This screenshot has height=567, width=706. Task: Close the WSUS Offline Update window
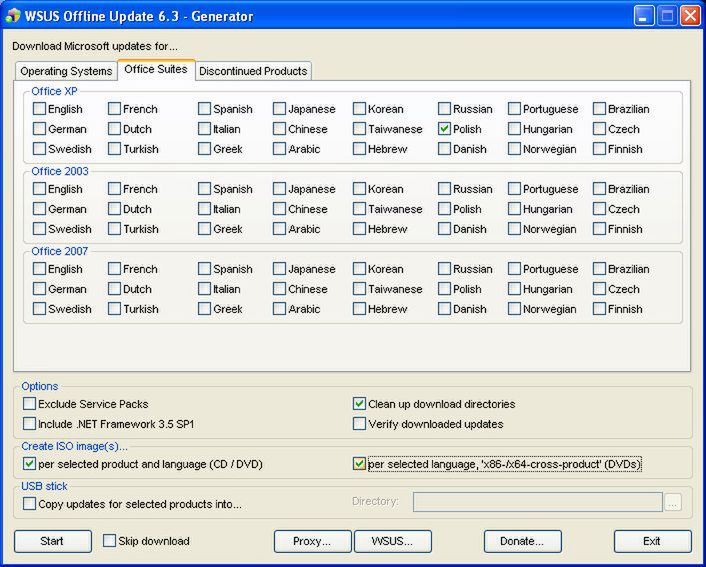690,16
